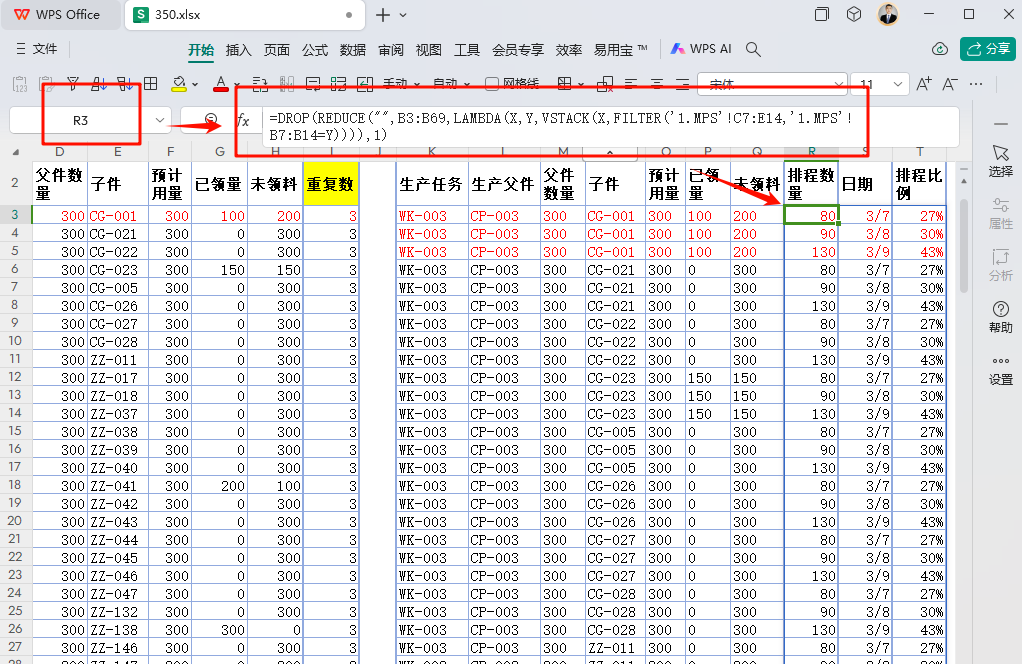Add a new tab with plus button
Screen dimensions: 1022x664
(383, 15)
